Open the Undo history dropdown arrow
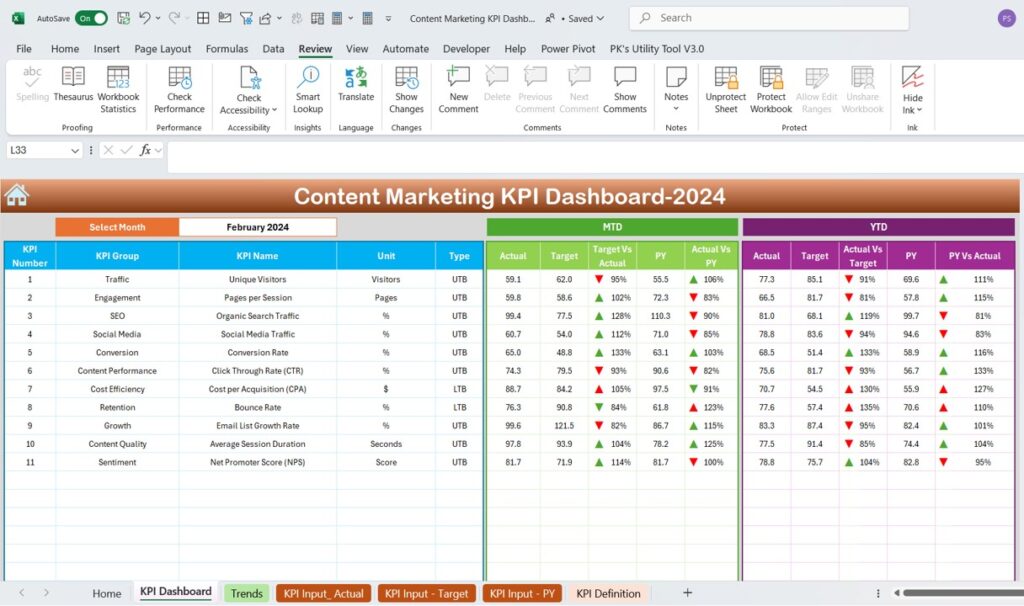Viewport: 1024px width, 606px height. 158,18
